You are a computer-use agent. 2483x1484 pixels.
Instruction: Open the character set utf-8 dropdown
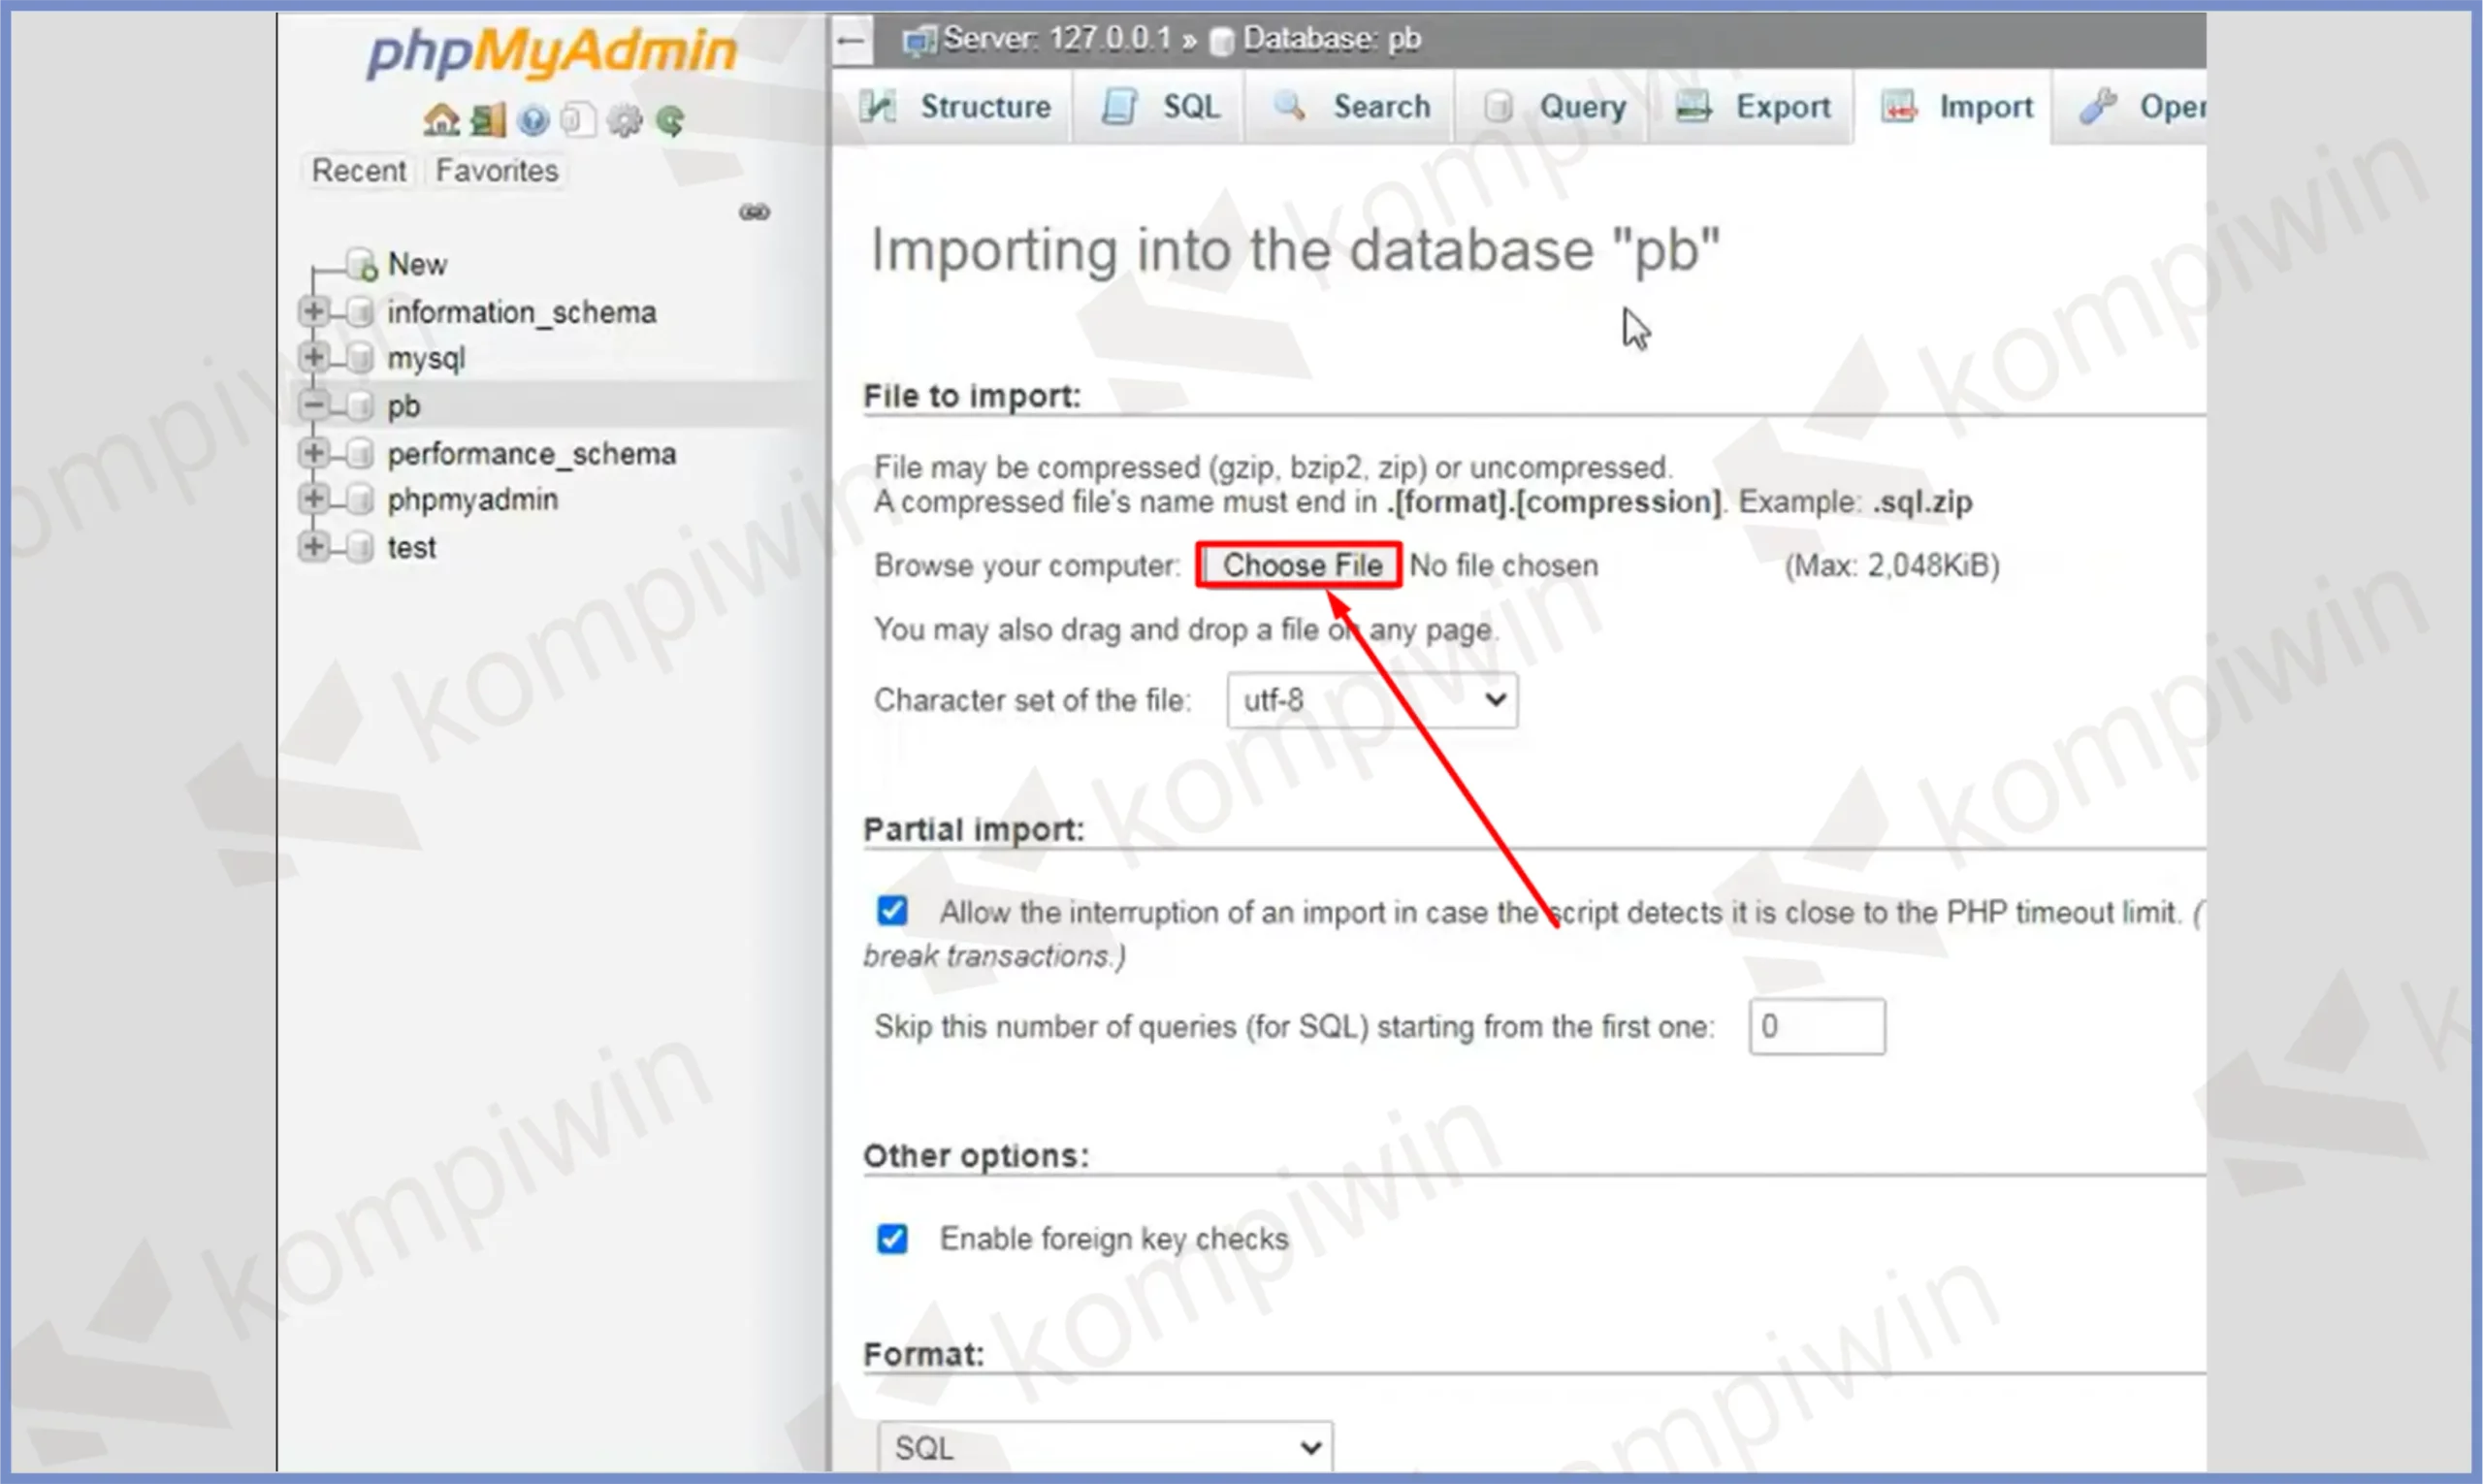(x=1371, y=700)
